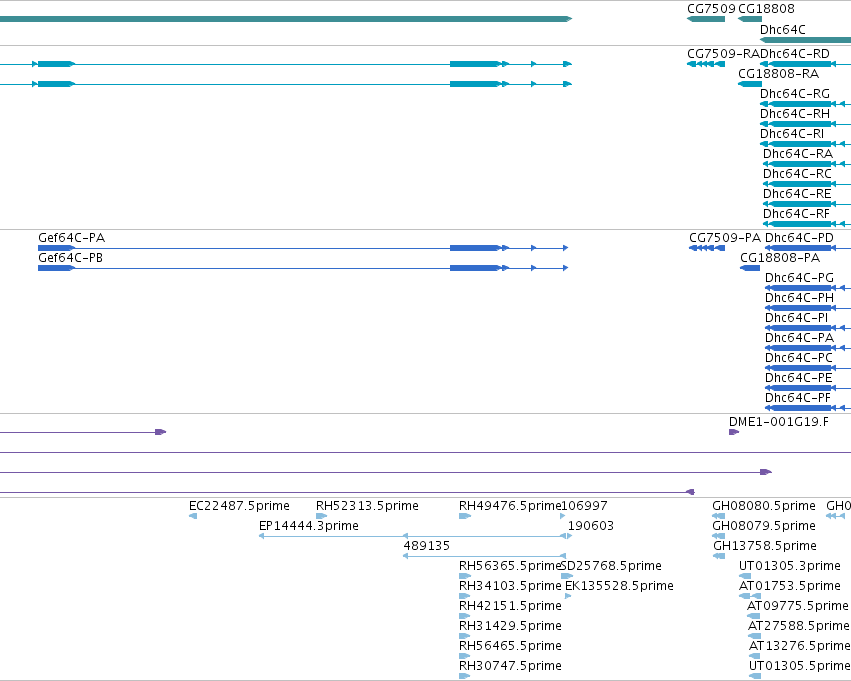The width and height of the screenshot is (851, 681).
Task: Click transcript Dhc64C-RC
Action: pos(797,174)
